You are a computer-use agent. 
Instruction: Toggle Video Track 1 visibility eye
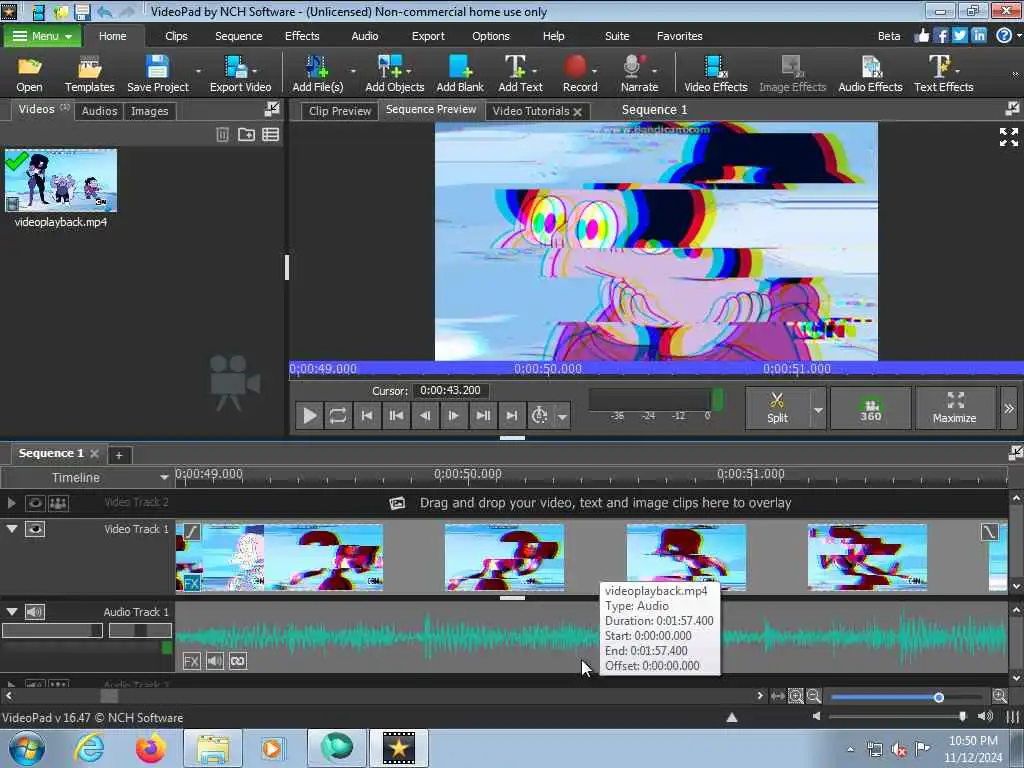pos(35,529)
